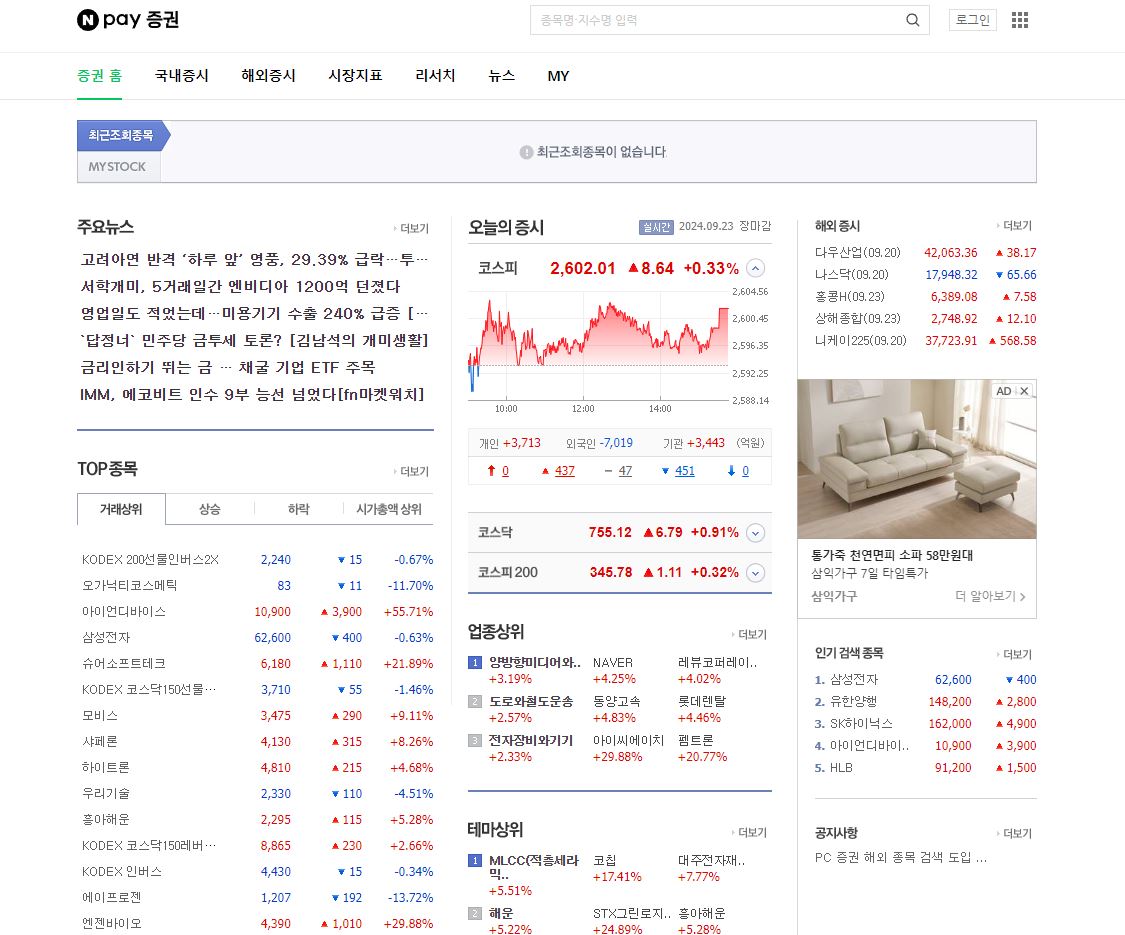The image size is (1125, 935).
Task: Open 오가닉티코스메틱 in TOP종목
Action: tap(129, 586)
